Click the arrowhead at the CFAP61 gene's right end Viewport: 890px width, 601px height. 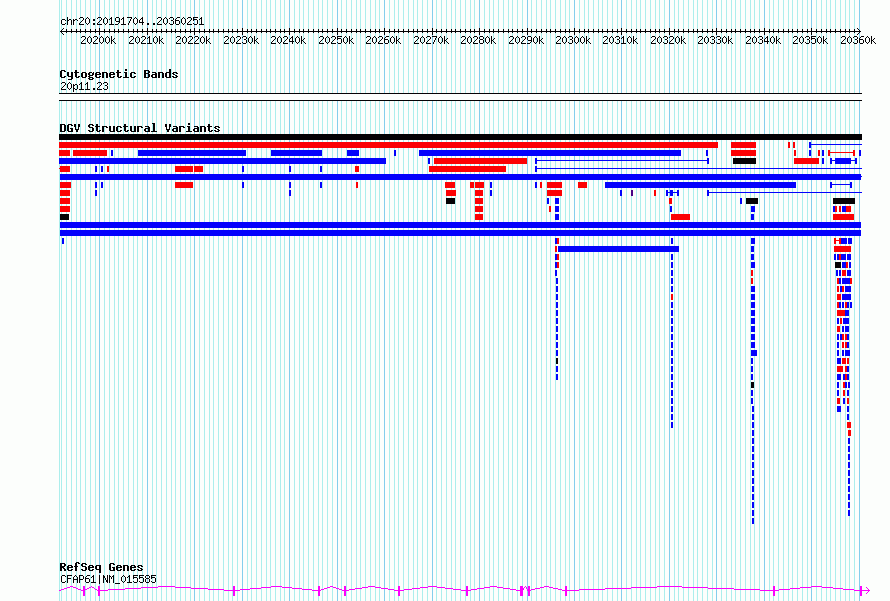click(x=866, y=591)
